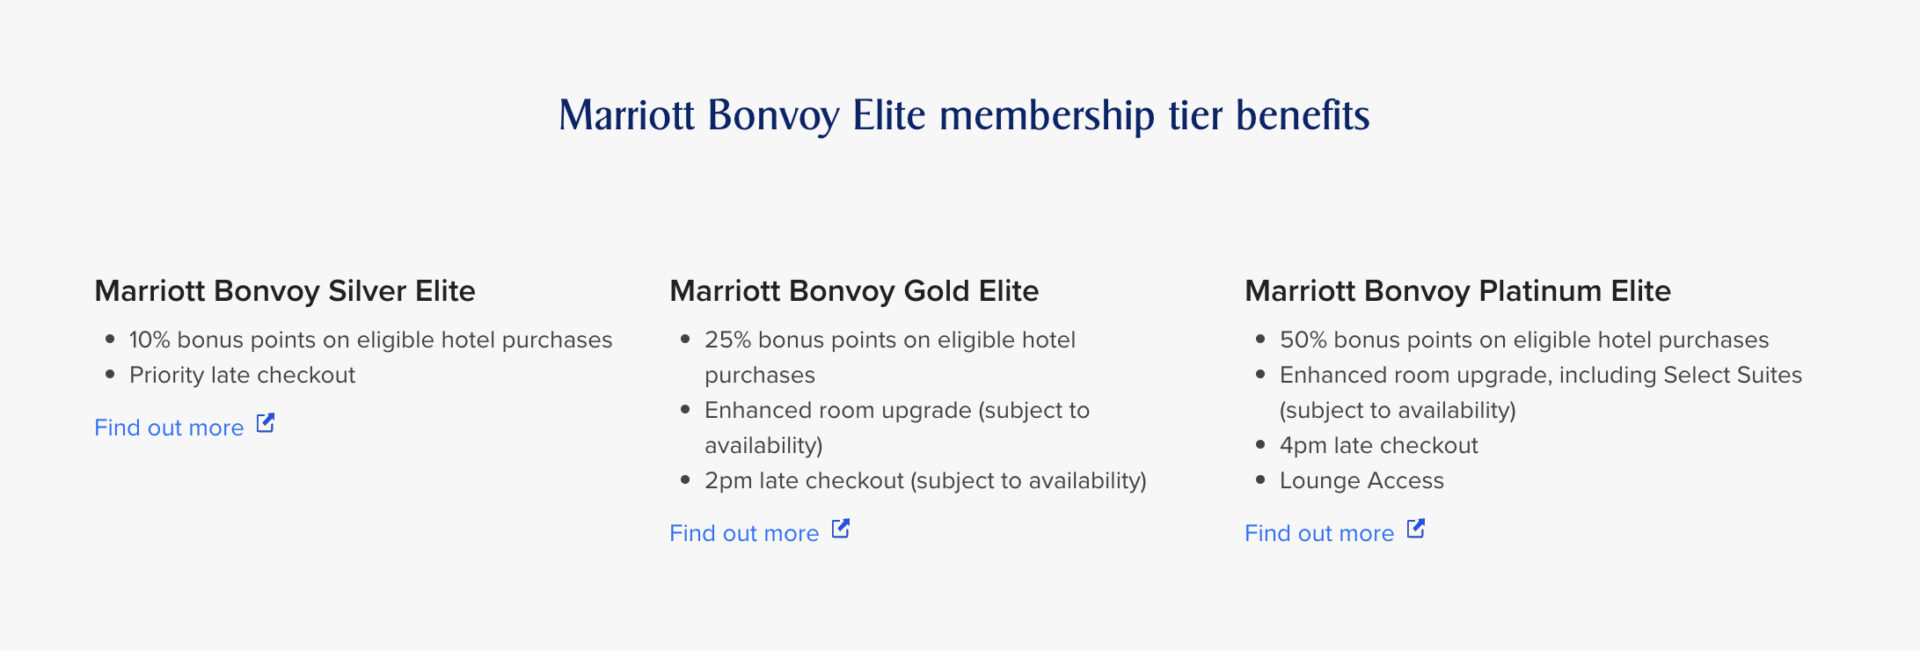Open Silver Elite's Find out more link

(168, 427)
